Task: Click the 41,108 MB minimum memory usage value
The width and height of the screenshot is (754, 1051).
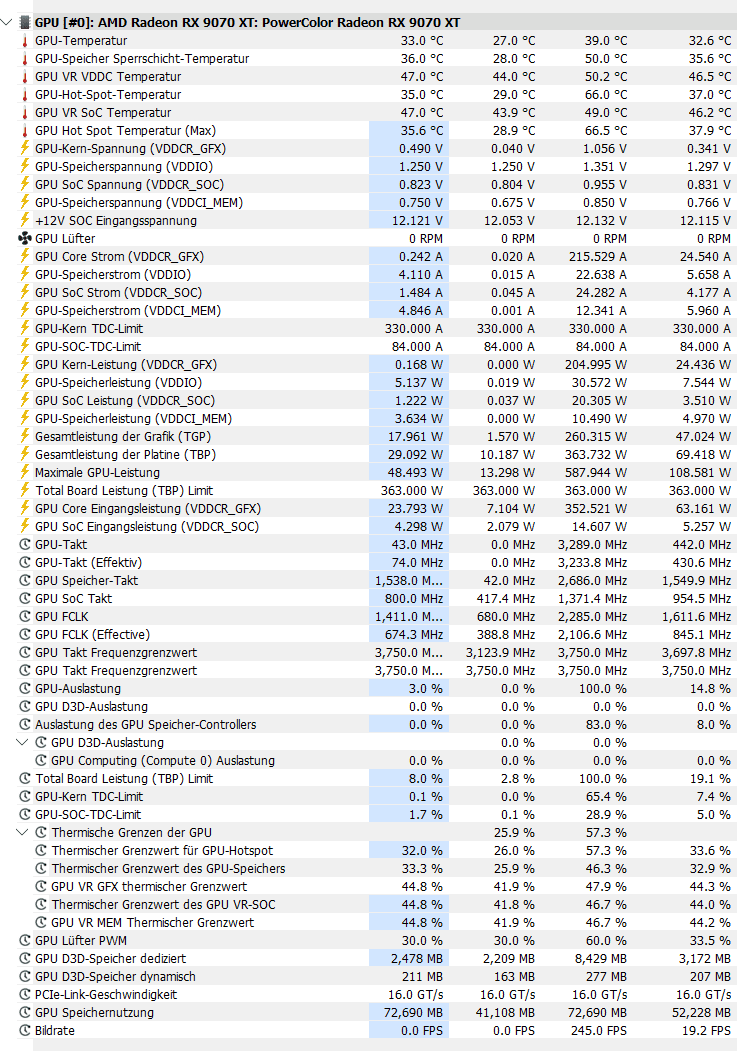Action: coord(505,1012)
